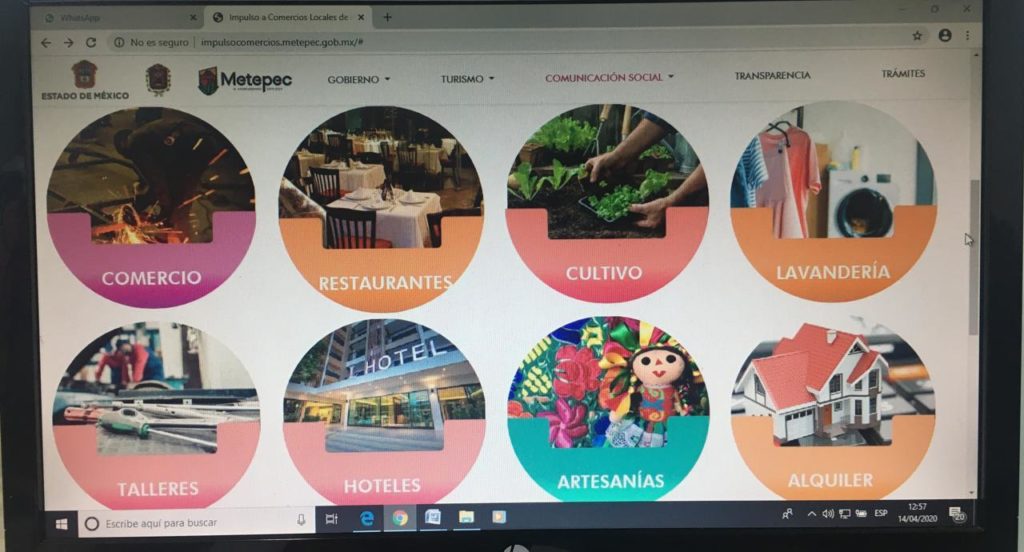Expand the Gobierno dropdown menu
Image resolution: width=1024 pixels, height=552 pixels.
pyautogui.click(x=359, y=79)
